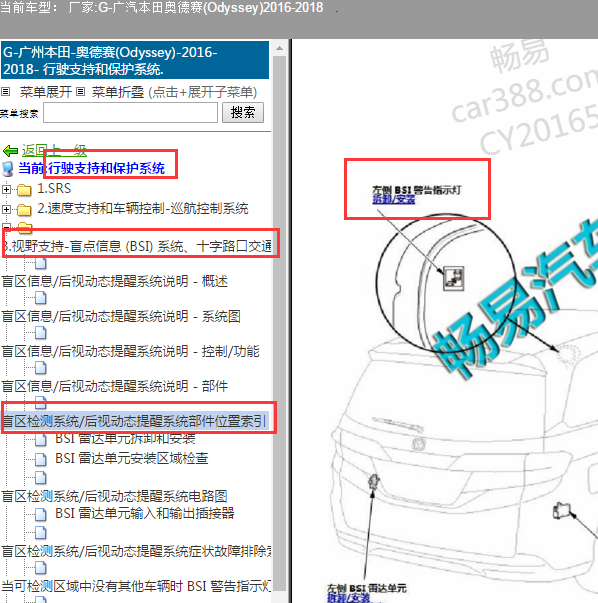This screenshot has height=603, width=598.
Task: Open BSI 雷达单元输入和输出插接器 page
Action: (x=145, y=513)
